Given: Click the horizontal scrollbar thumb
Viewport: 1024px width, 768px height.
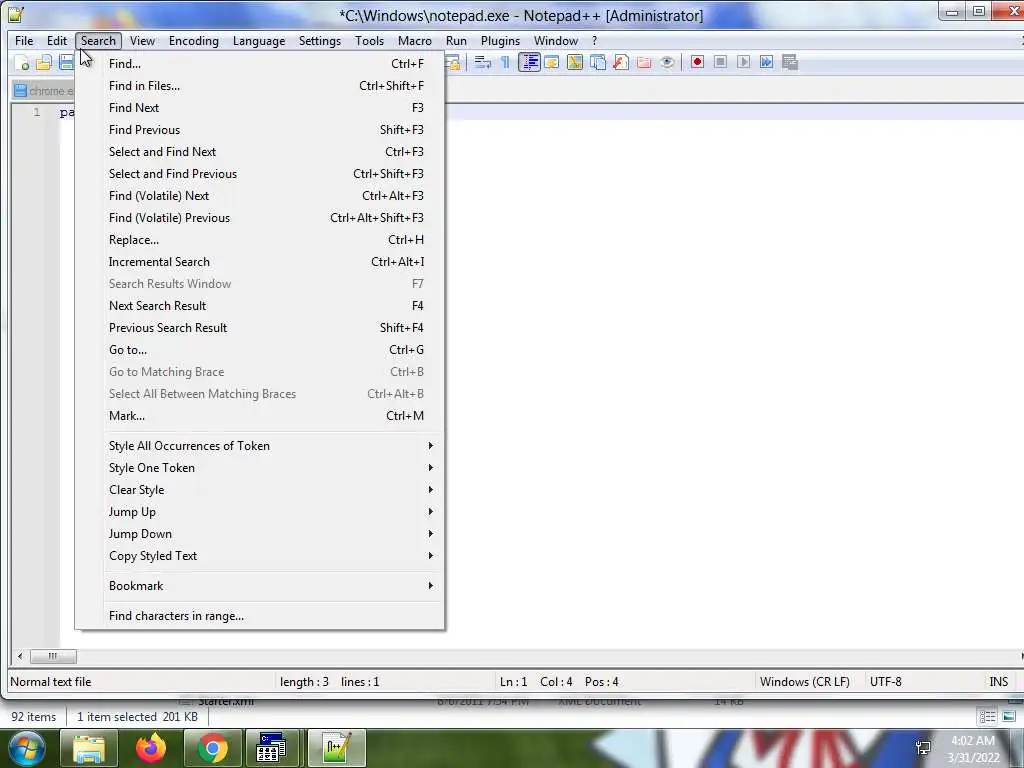Looking at the screenshot, I should pos(53,656).
